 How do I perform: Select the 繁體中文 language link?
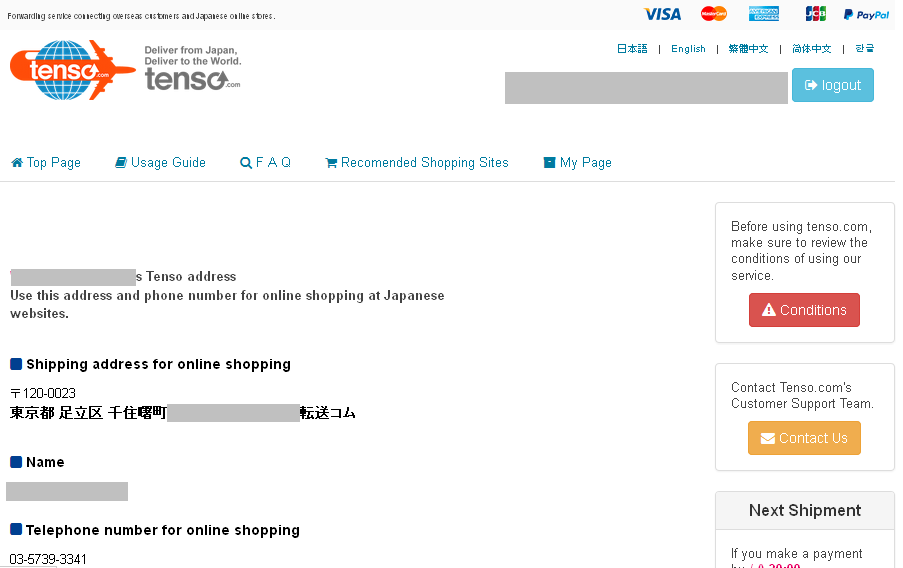pyautogui.click(x=748, y=49)
